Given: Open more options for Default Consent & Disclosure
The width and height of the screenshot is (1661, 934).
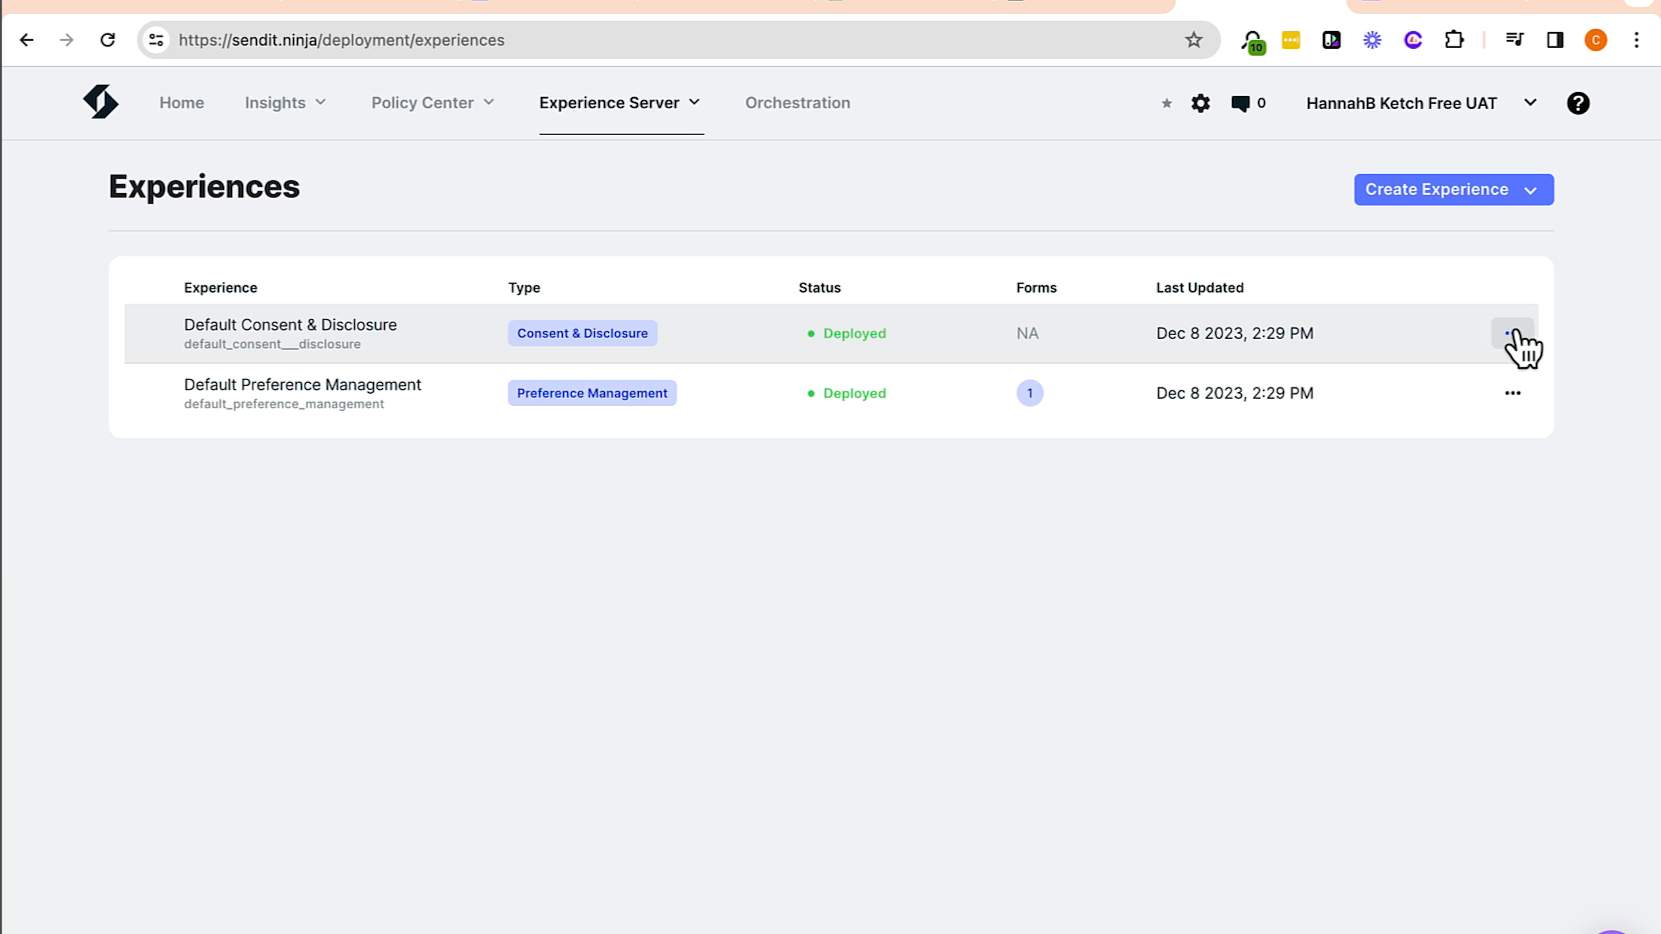Looking at the screenshot, I should [x=1511, y=333].
